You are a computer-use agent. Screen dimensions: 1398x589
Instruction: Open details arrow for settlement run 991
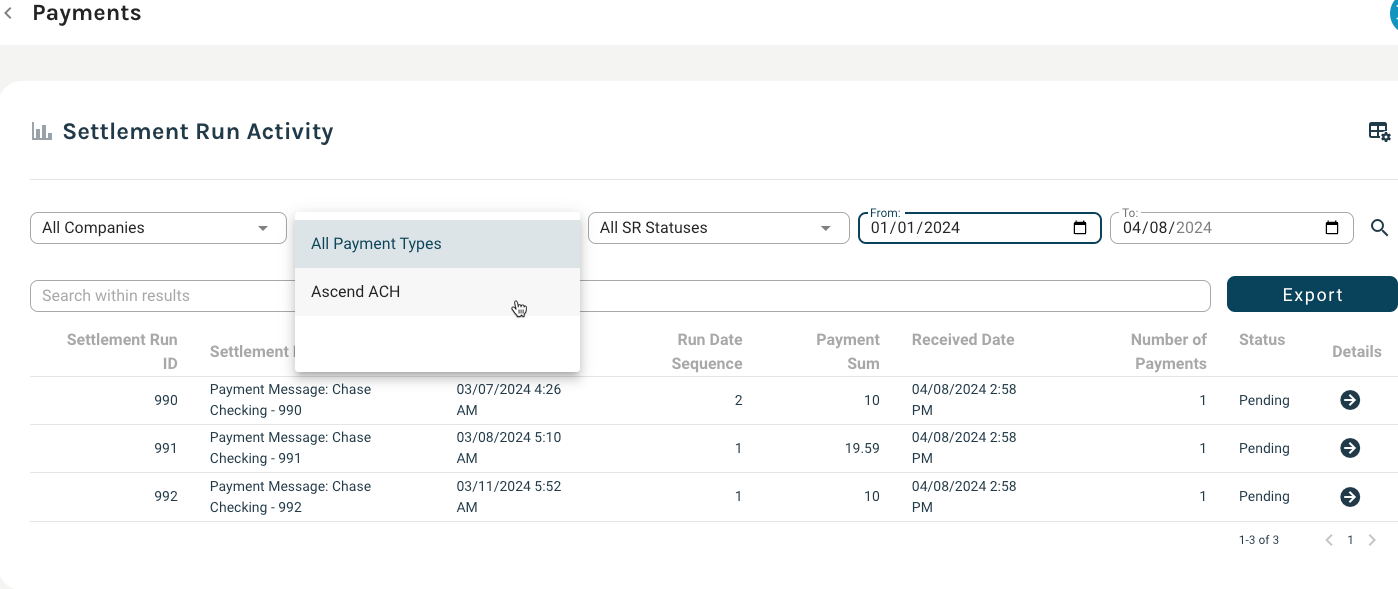1350,448
